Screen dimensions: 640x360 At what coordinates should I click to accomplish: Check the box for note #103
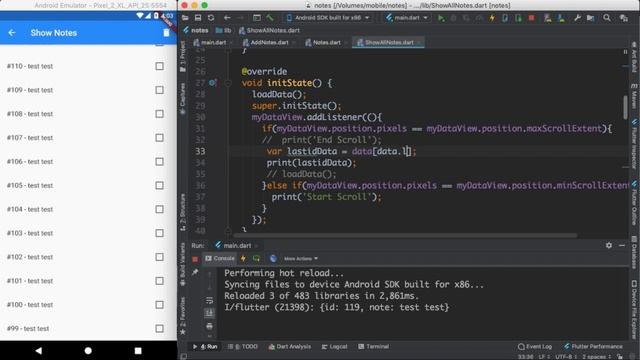pos(160,233)
